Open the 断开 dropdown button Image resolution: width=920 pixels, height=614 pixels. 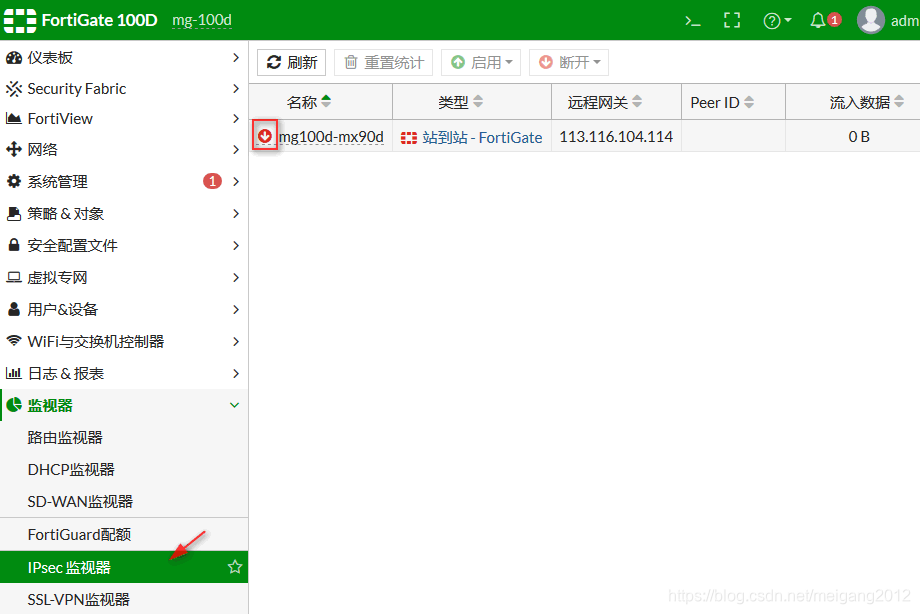pyautogui.click(x=569, y=62)
